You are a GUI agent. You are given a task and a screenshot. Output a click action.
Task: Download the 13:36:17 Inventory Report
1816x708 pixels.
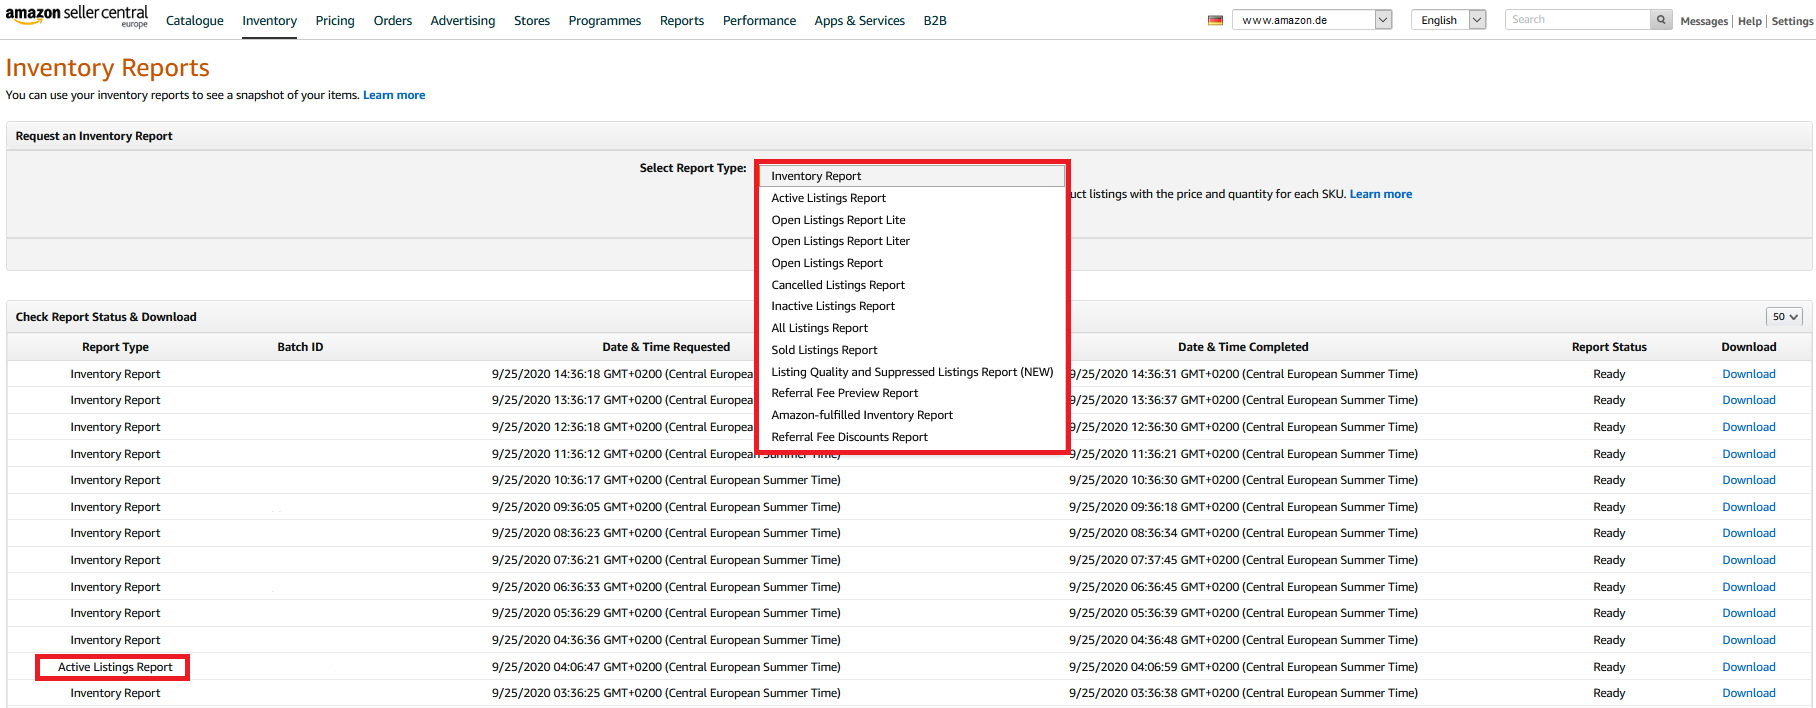pyautogui.click(x=1749, y=400)
